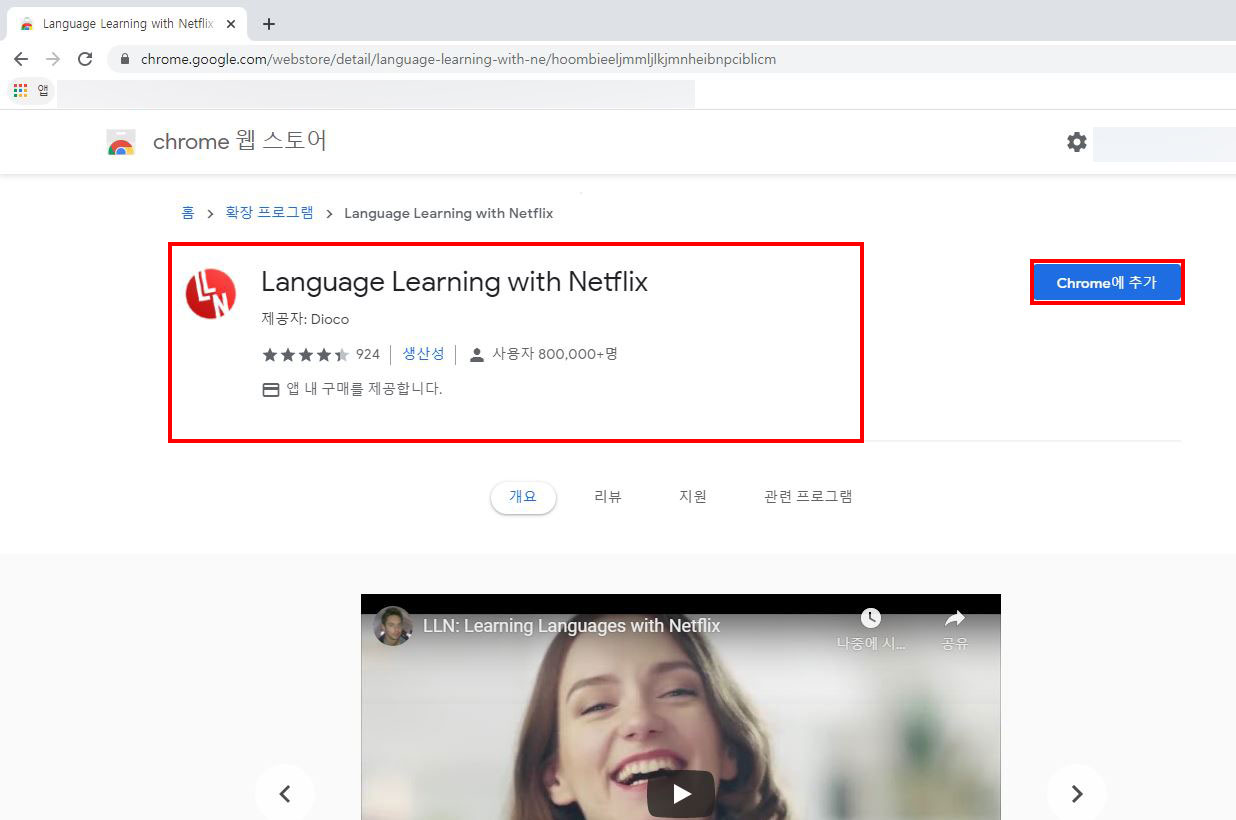
Task: Click the 924 review count
Action: 368,354
